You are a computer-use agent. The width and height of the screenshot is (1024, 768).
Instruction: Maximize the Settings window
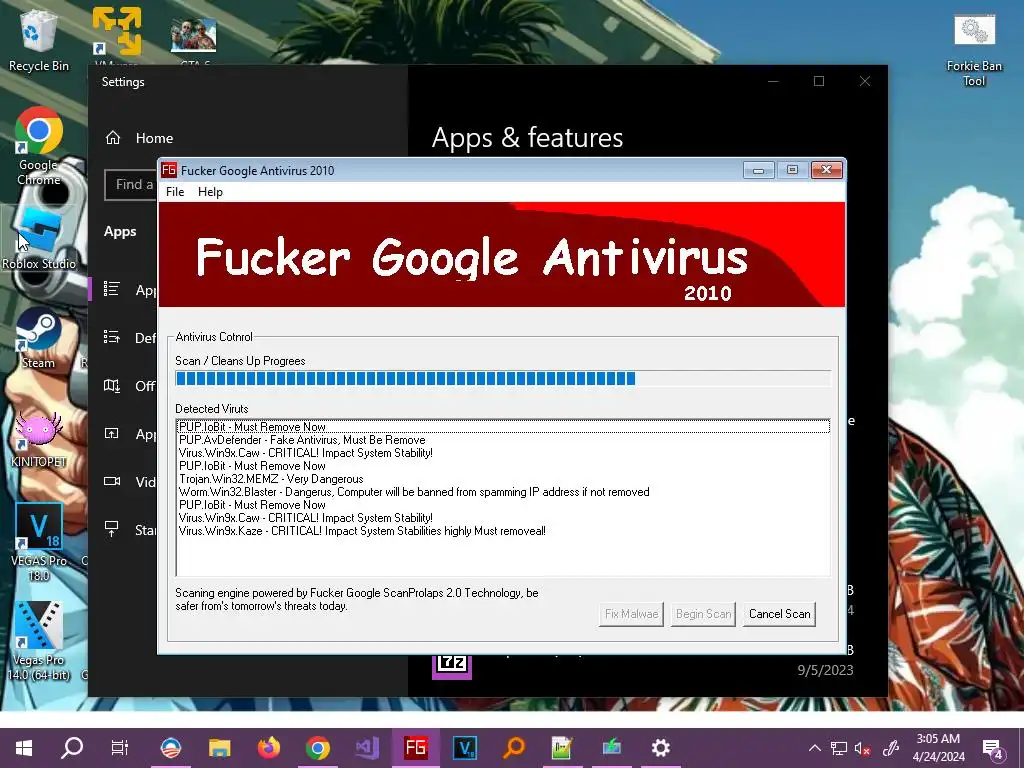[x=819, y=81]
